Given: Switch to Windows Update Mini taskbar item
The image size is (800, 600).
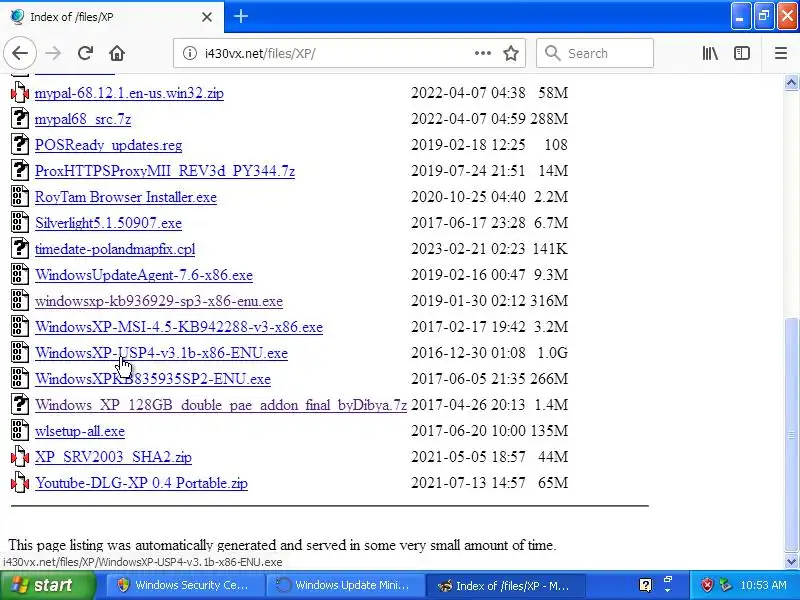Looking at the screenshot, I should [x=345, y=585].
